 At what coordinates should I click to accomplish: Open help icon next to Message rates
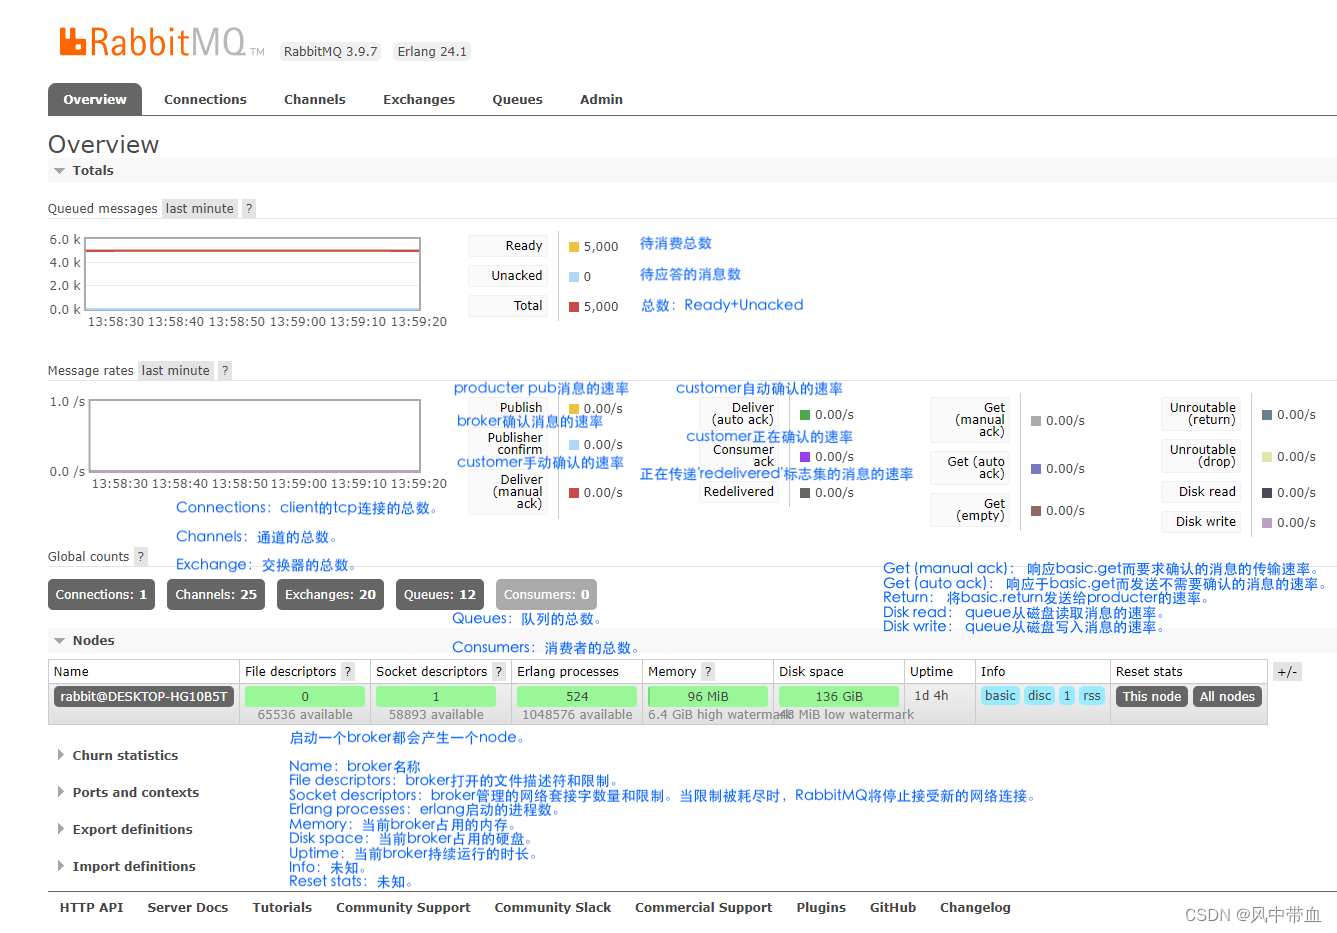[x=225, y=370]
